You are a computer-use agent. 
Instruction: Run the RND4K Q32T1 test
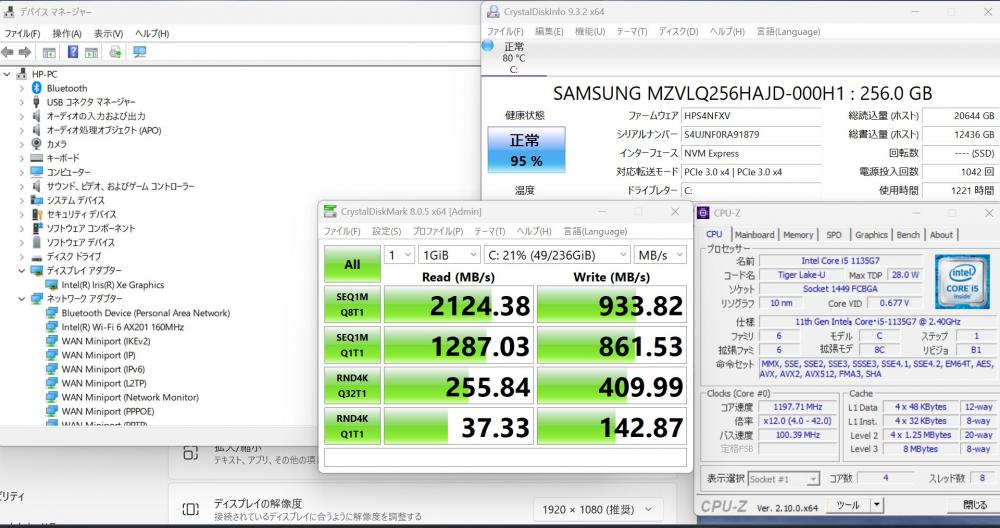pos(353,386)
